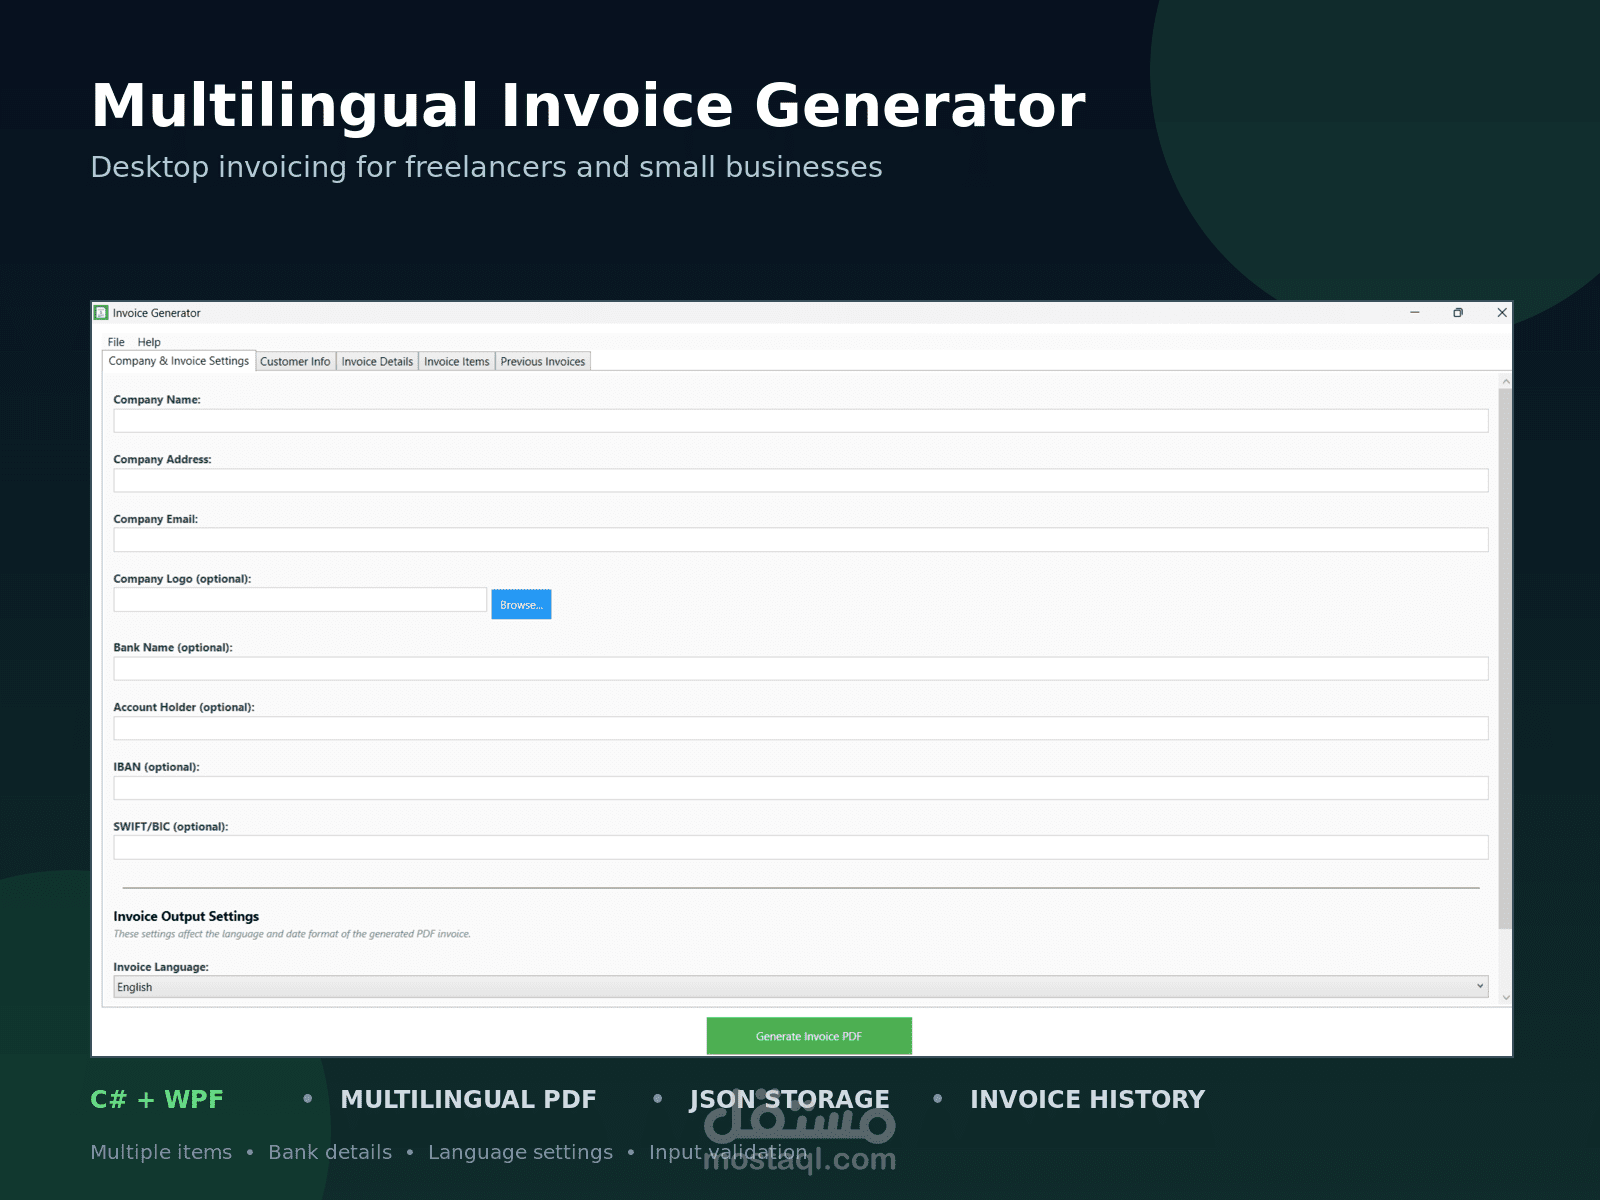
Task: Click the IBAN input field
Action: [801, 788]
